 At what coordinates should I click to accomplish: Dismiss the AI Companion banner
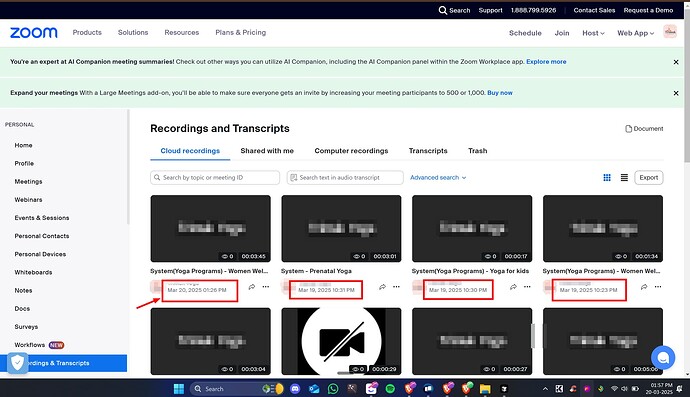click(x=676, y=62)
